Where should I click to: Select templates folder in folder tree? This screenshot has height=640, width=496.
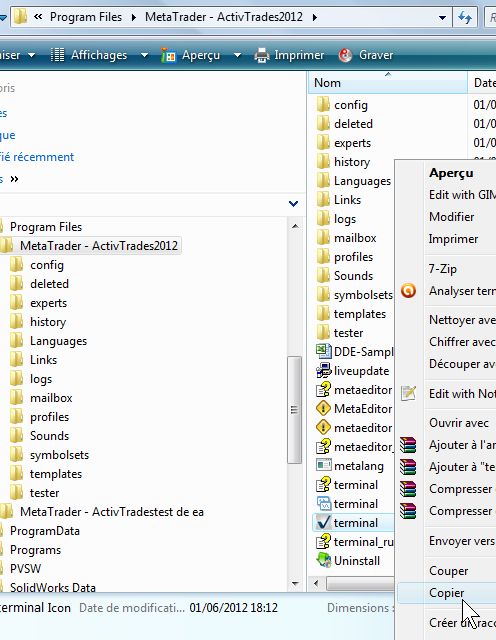[x=56, y=474]
